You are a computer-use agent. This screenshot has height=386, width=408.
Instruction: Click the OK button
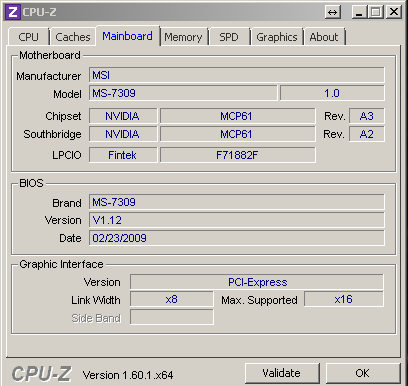click(363, 373)
